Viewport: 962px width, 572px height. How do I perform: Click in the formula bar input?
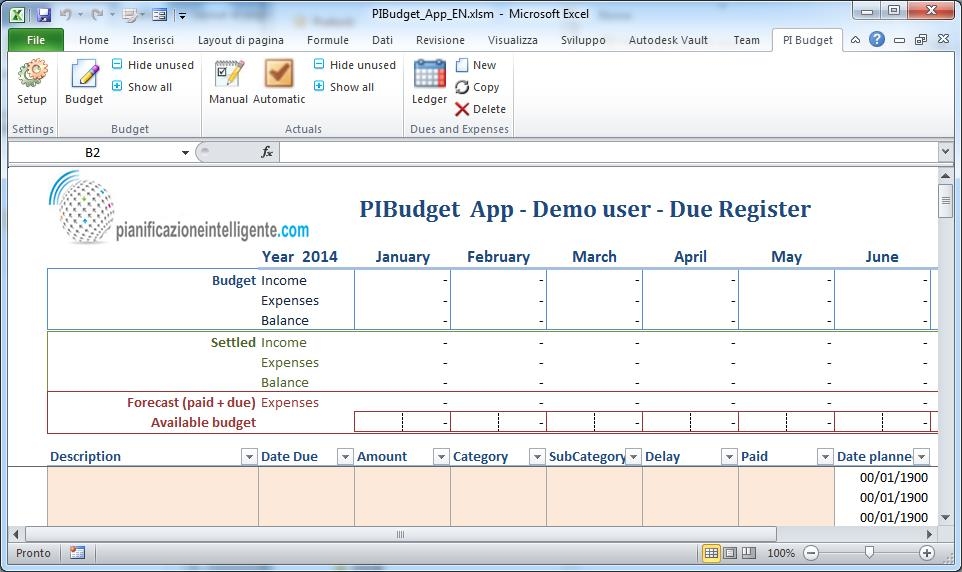click(x=608, y=152)
